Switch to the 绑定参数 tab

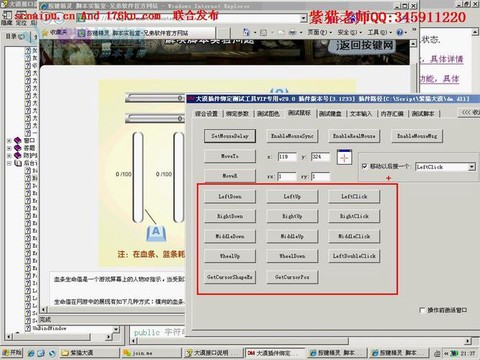click(x=237, y=114)
